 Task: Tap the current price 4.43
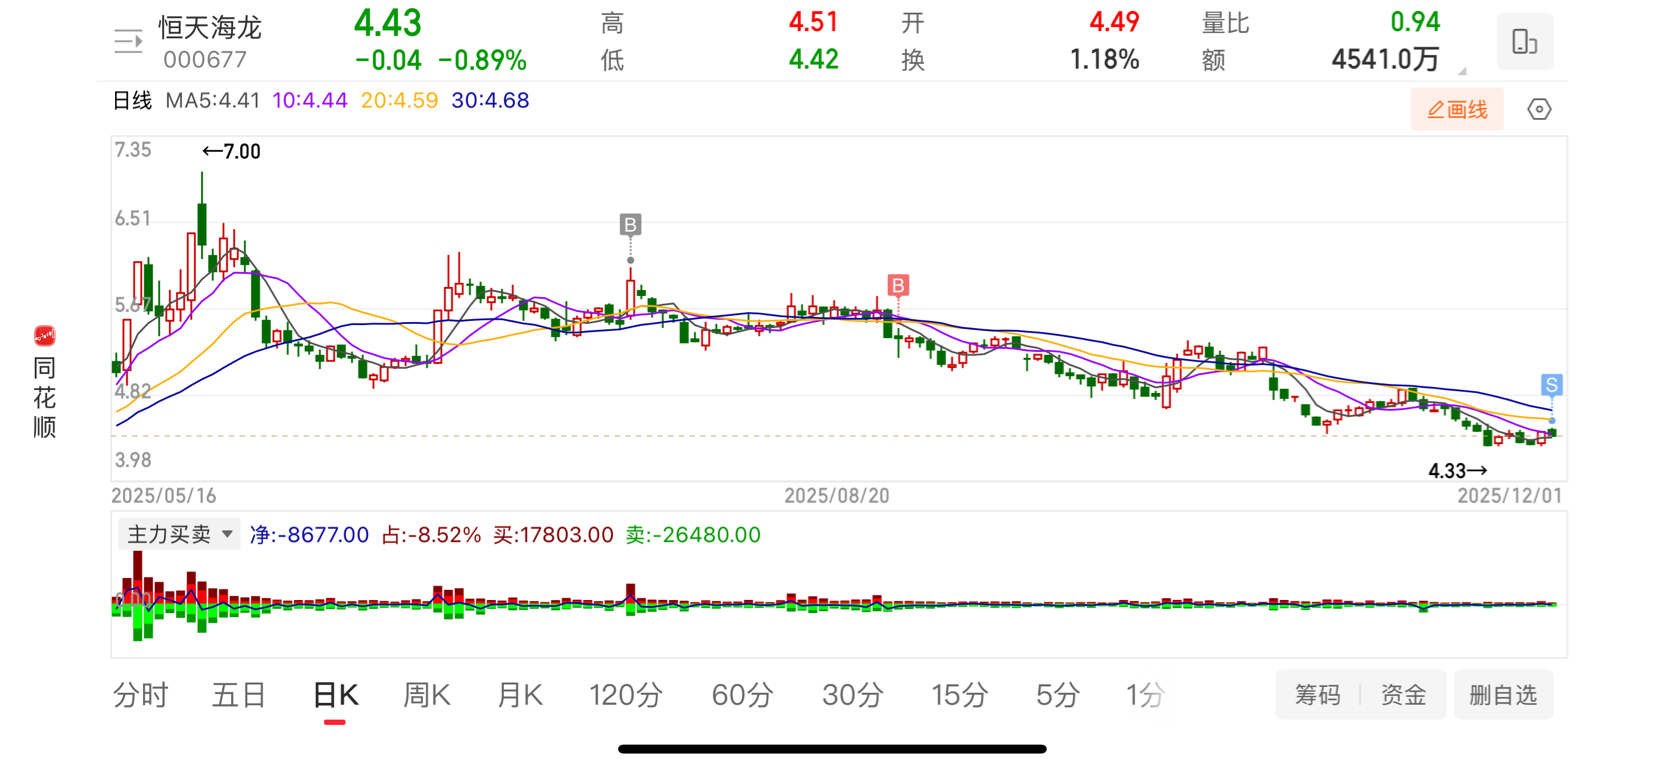pyautogui.click(x=388, y=23)
